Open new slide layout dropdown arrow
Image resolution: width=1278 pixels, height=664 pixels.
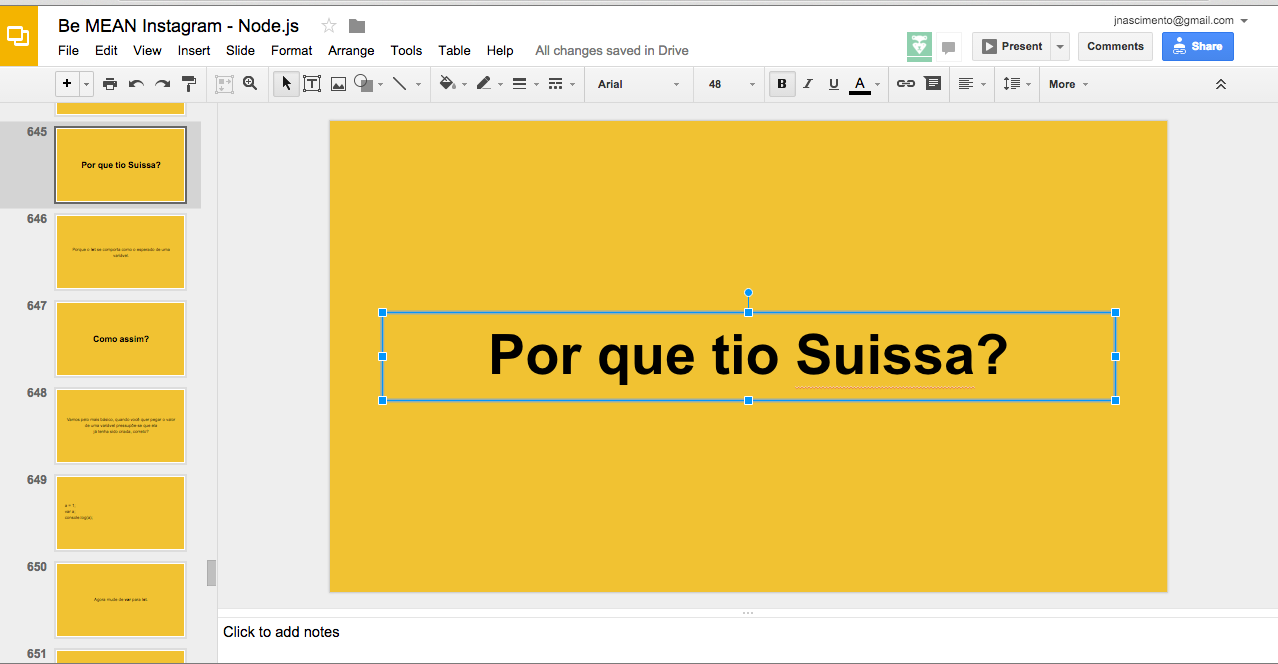click(x=87, y=84)
